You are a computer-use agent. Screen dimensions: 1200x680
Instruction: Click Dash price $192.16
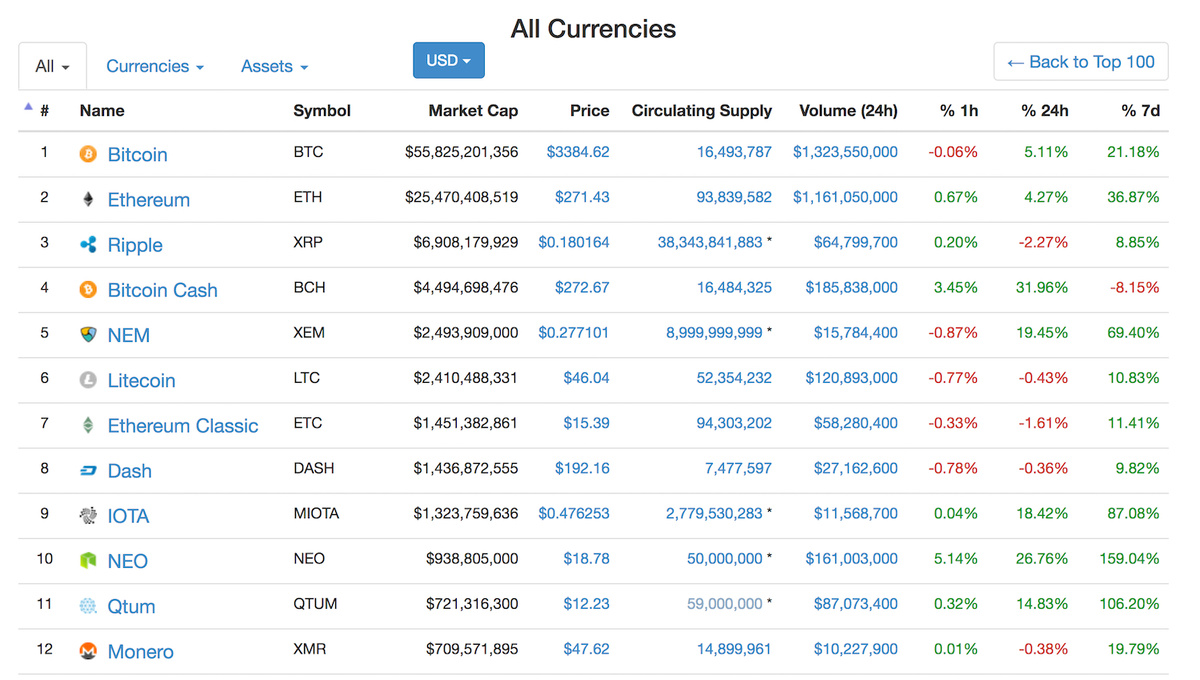coord(582,468)
